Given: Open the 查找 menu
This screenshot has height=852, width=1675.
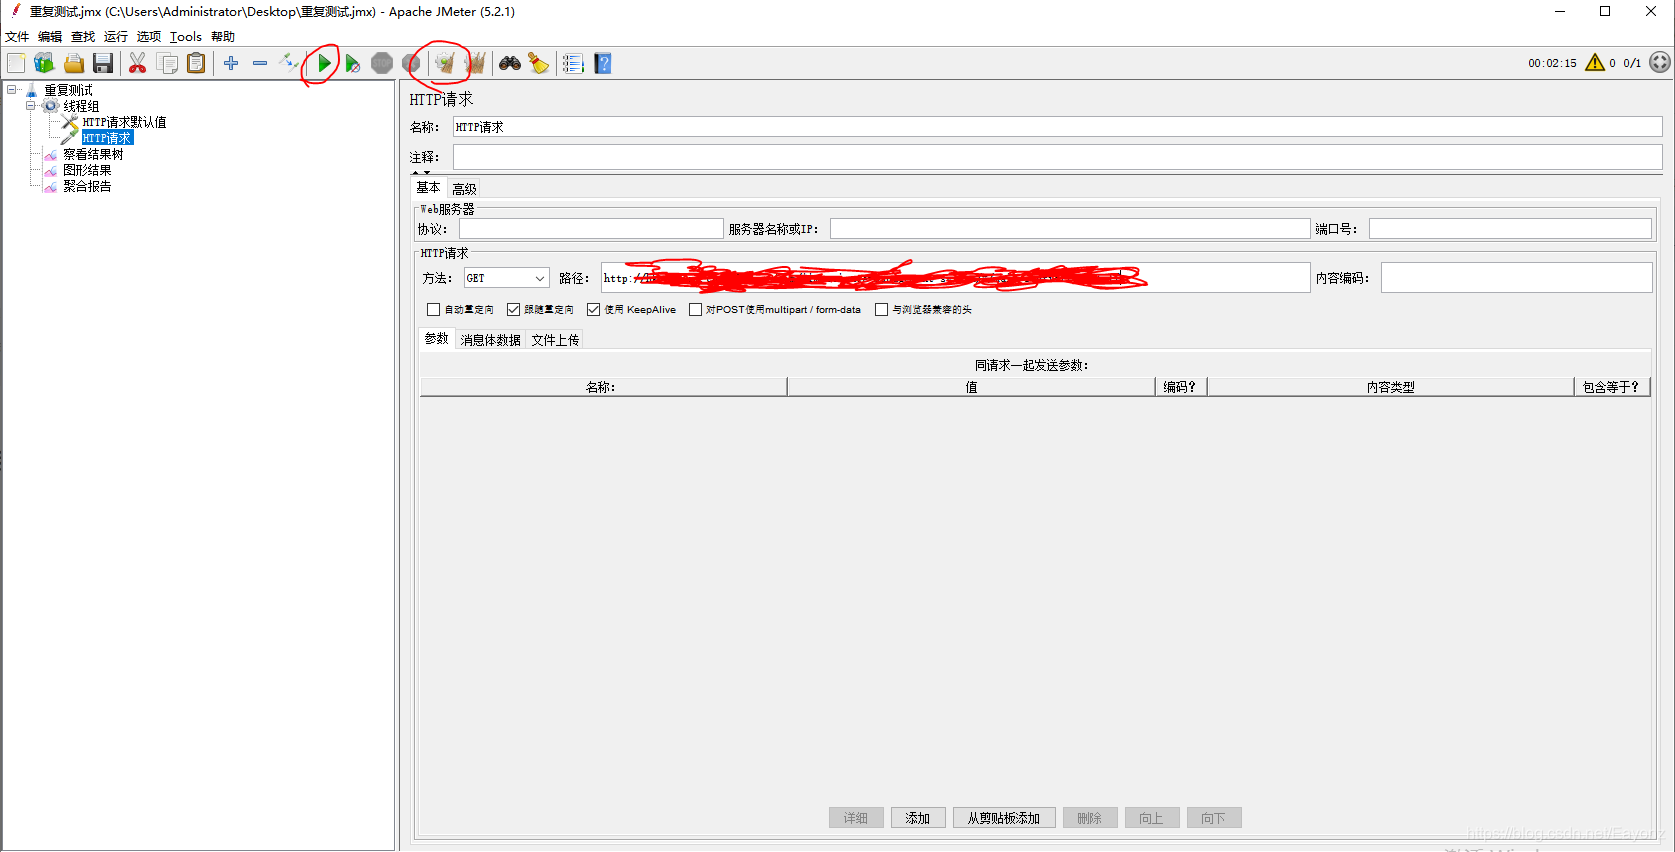Looking at the screenshot, I should click(x=83, y=36).
